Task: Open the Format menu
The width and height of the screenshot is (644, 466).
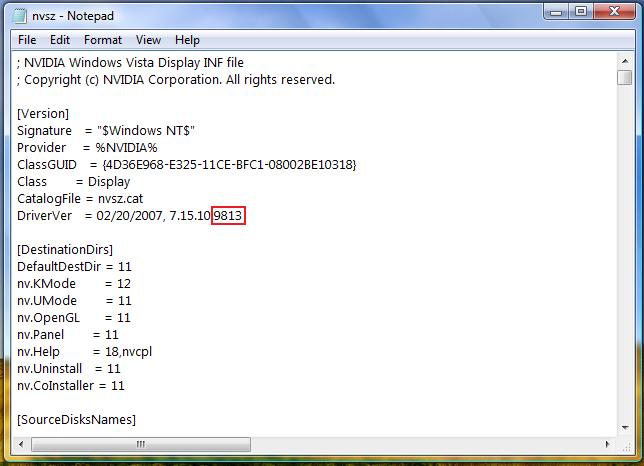Action: point(103,40)
